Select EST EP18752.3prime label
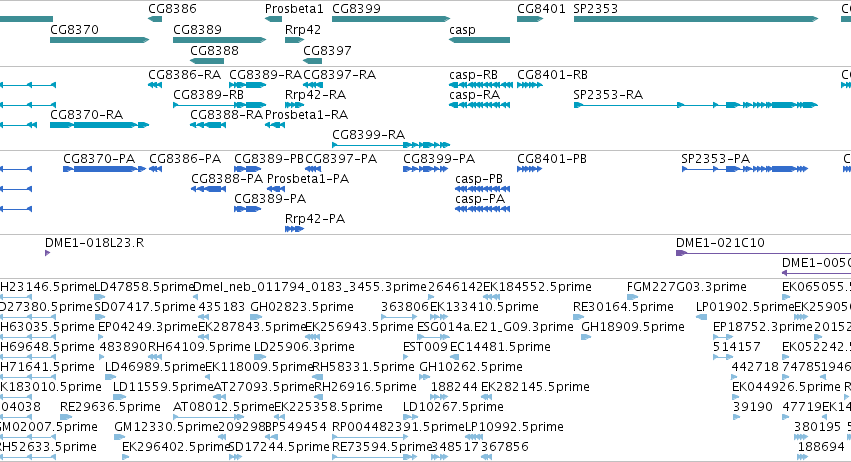 763,327
